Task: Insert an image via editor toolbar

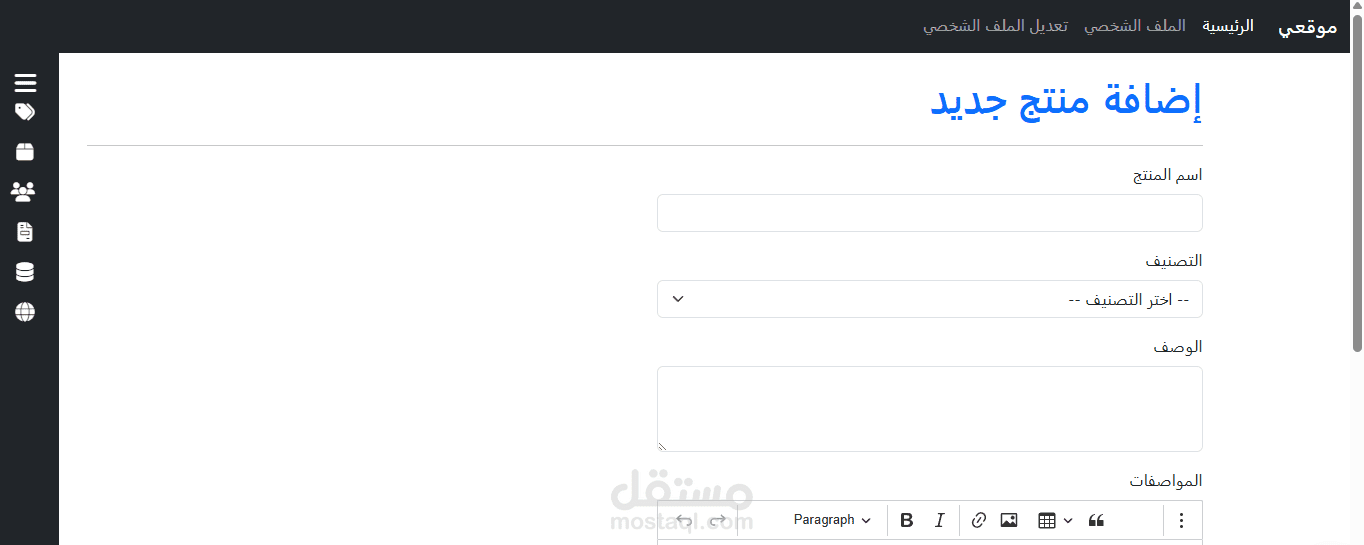Action: click(1009, 520)
